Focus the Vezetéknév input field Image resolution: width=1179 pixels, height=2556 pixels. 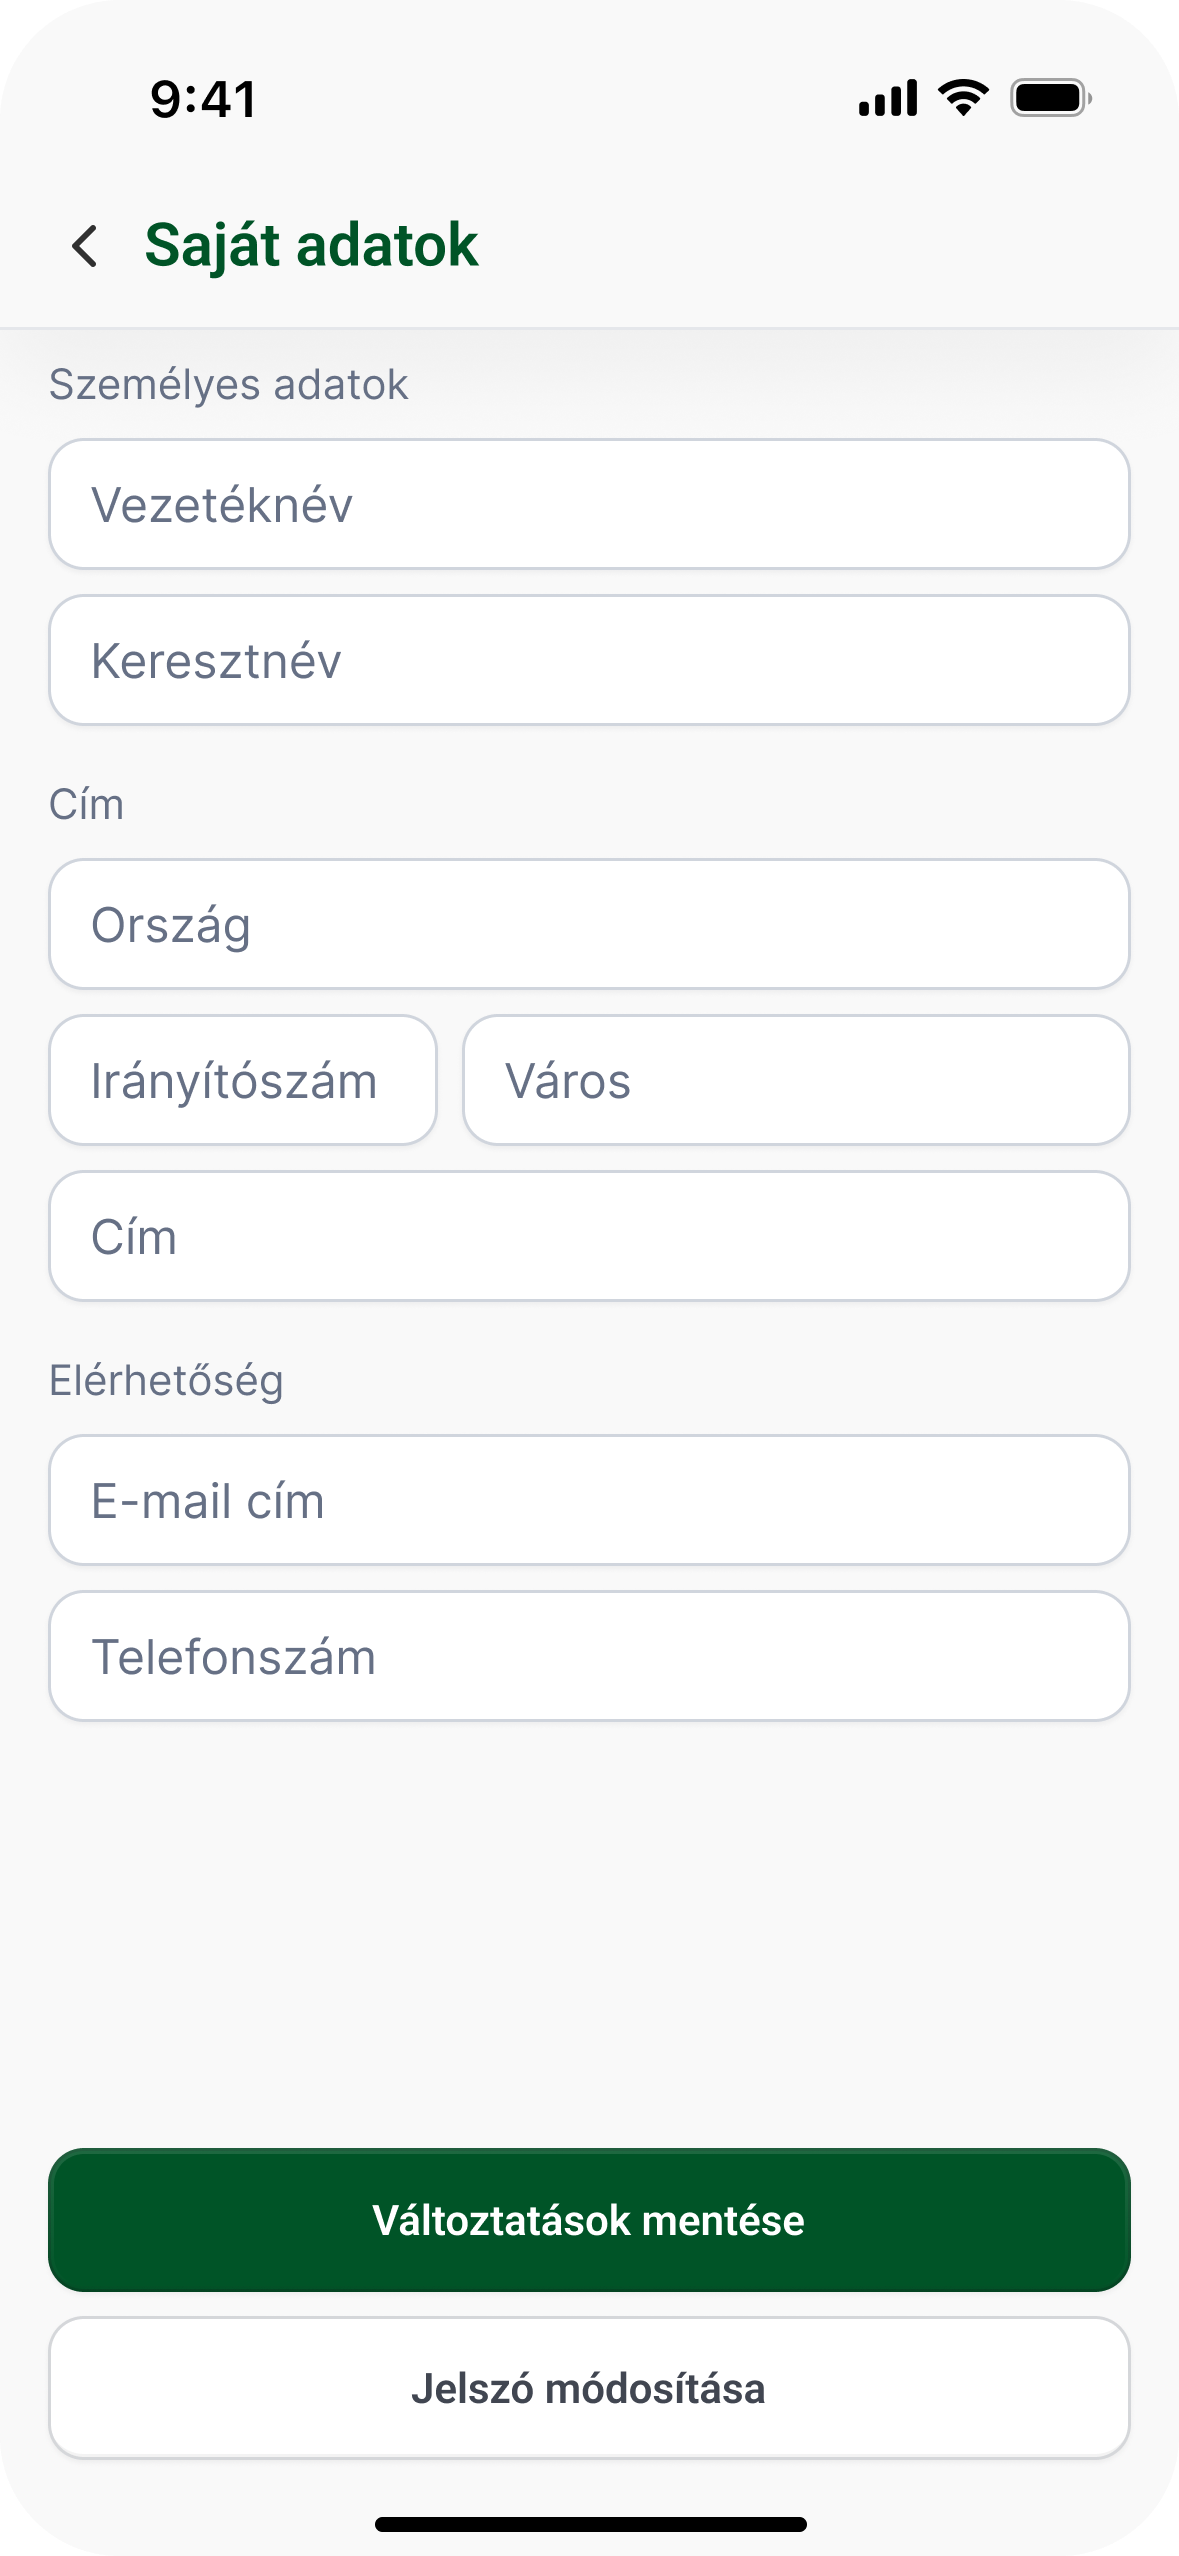pos(589,505)
